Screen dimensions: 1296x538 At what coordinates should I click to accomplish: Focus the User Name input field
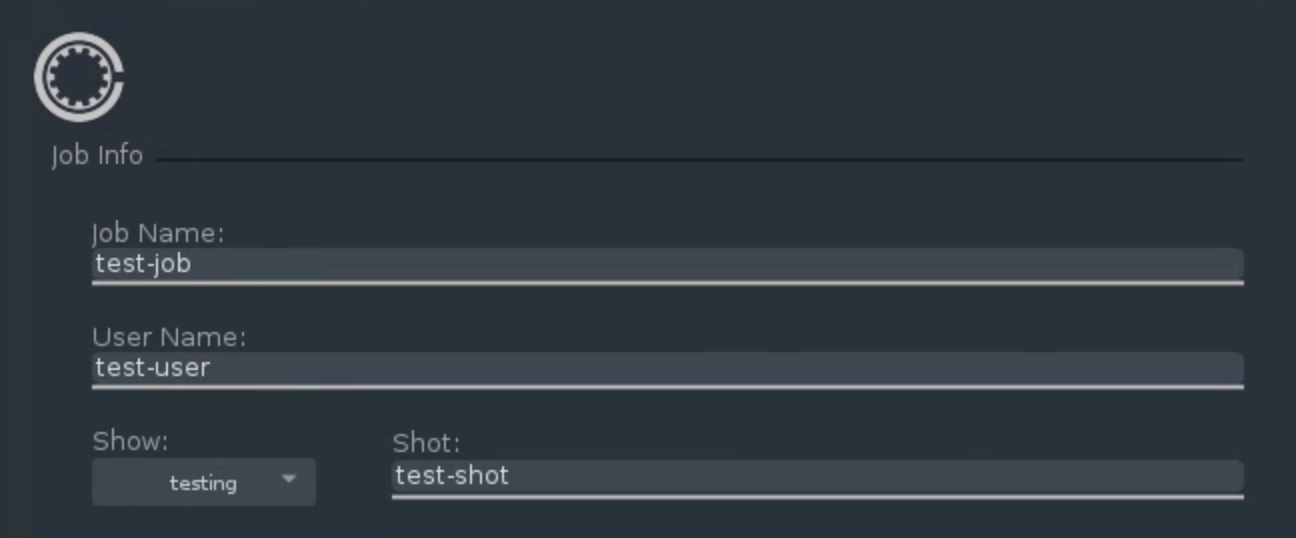click(x=668, y=369)
